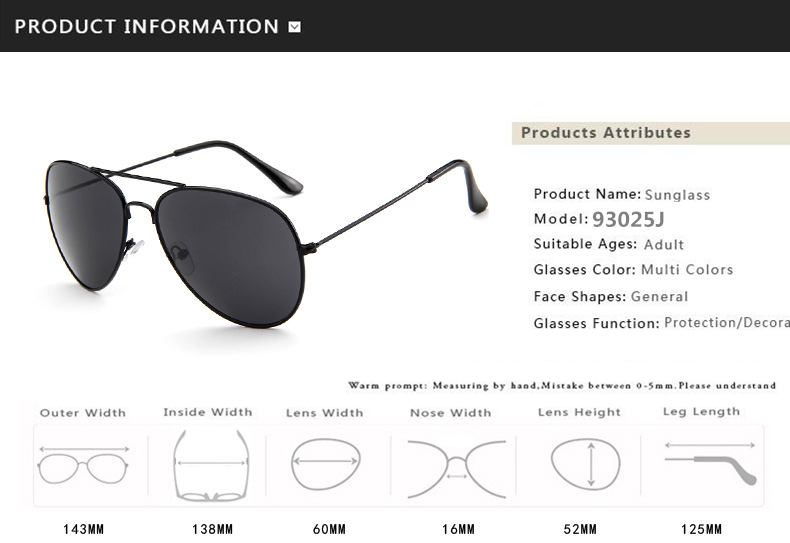Screen dimensions: 790x543
Task: Click the Nose Width bridge diagram icon
Action: coord(456,469)
